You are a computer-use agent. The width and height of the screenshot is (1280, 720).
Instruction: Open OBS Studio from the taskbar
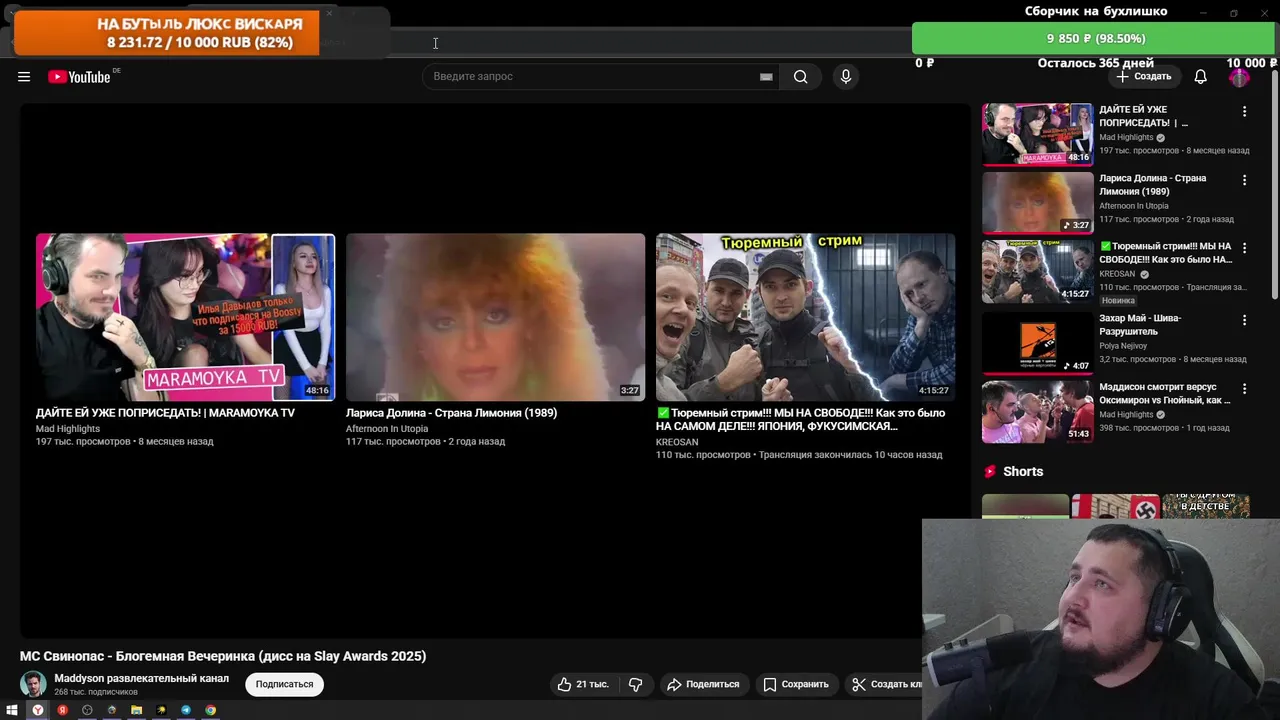pyautogui.click(x=87, y=710)
